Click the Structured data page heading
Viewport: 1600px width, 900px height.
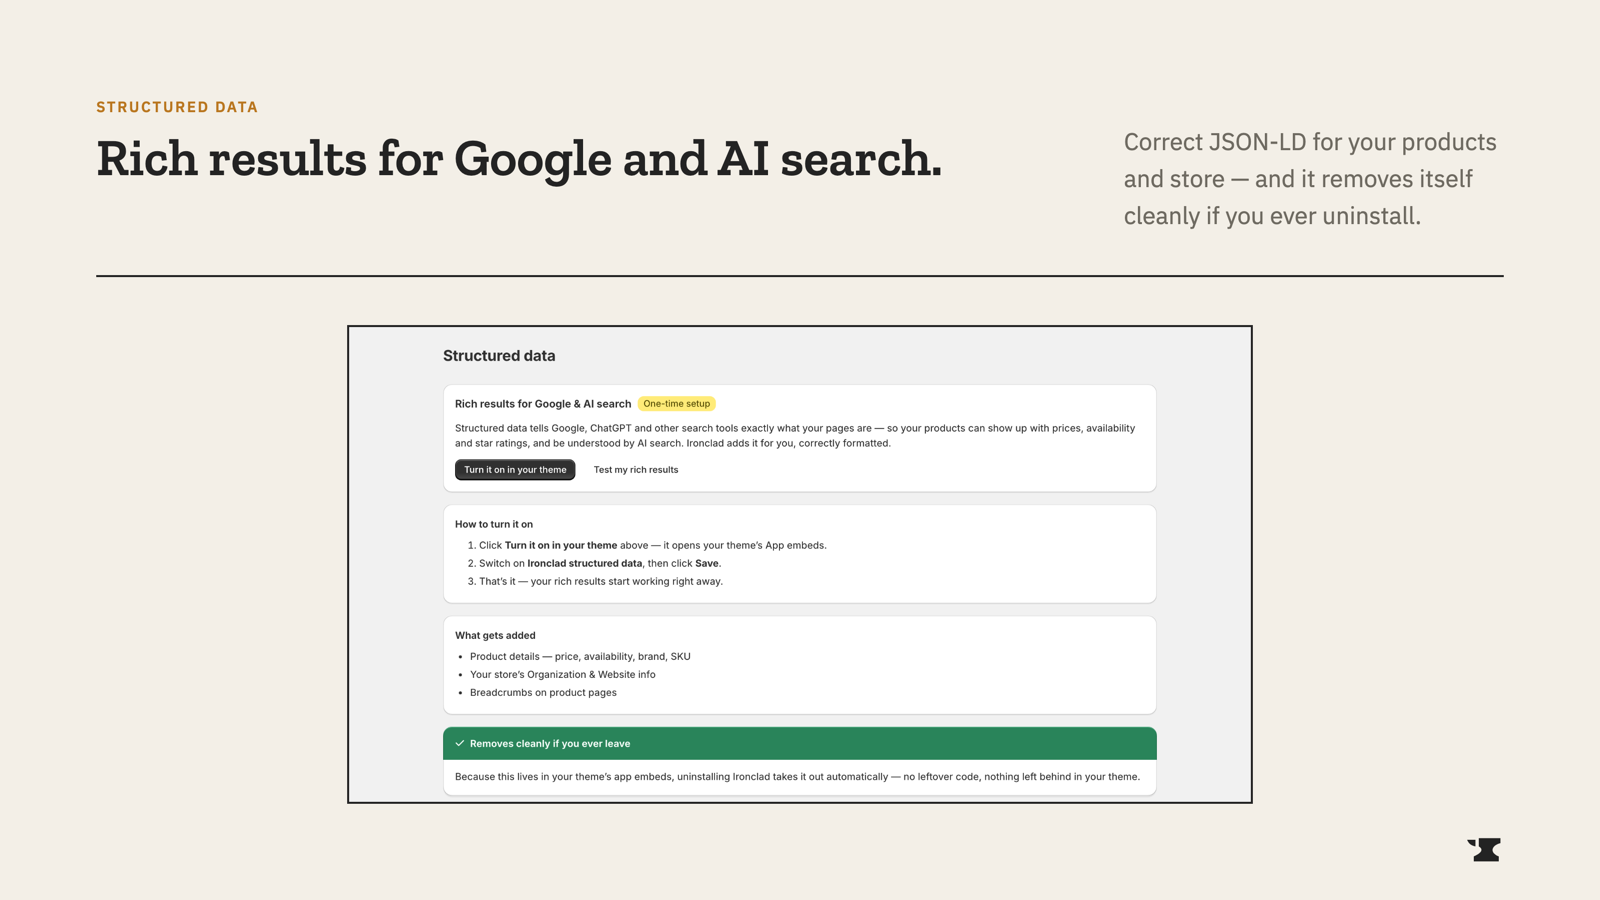coord(499,356)
